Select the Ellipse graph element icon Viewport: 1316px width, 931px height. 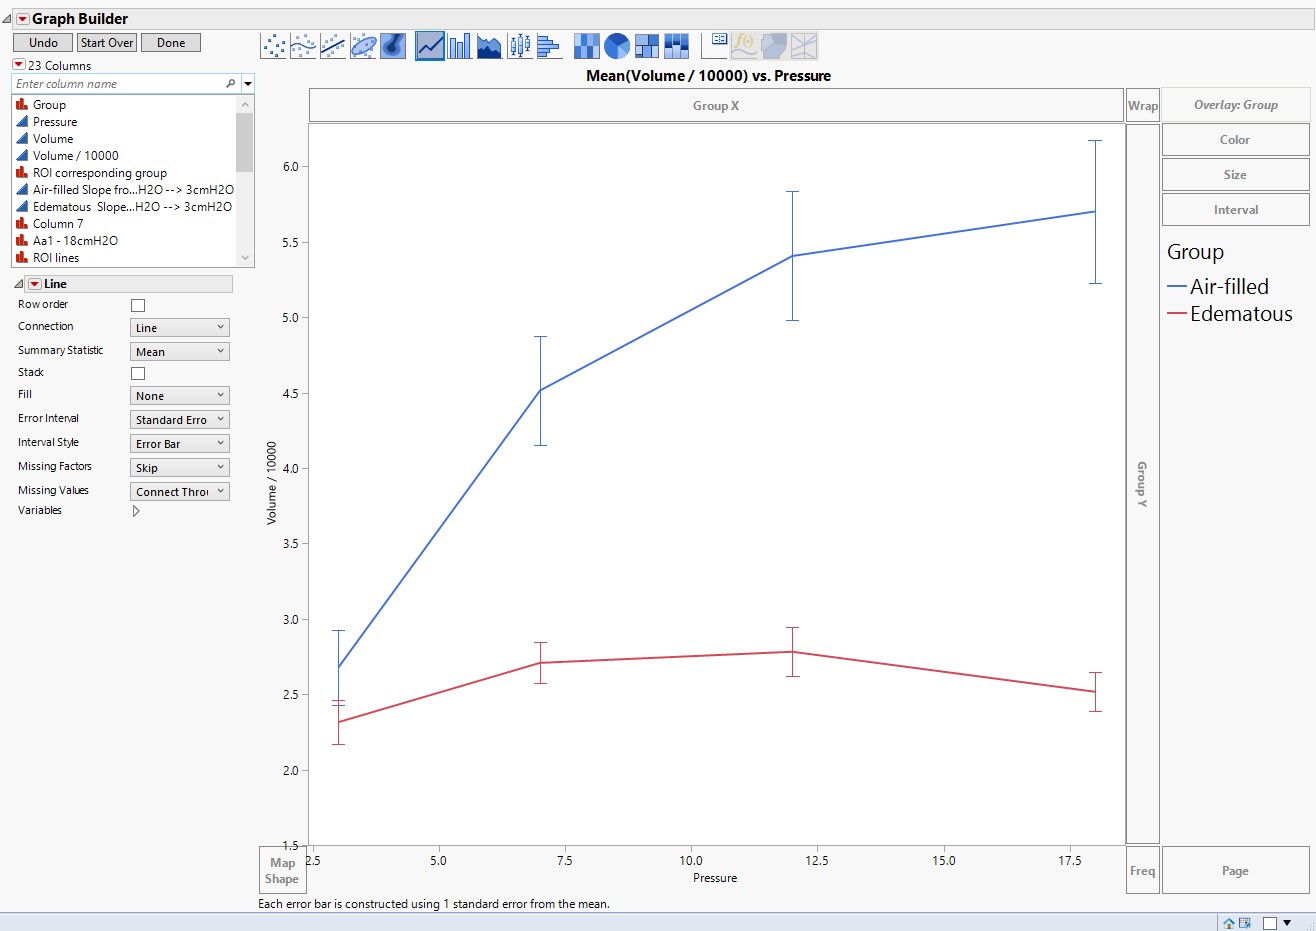click(363, 46)
